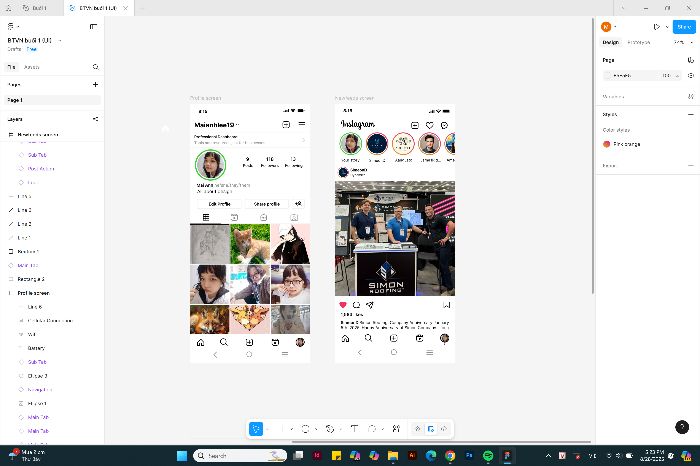The image size is (700, 466).
Task: Collapse all layers icon
Action: [95, 119]
